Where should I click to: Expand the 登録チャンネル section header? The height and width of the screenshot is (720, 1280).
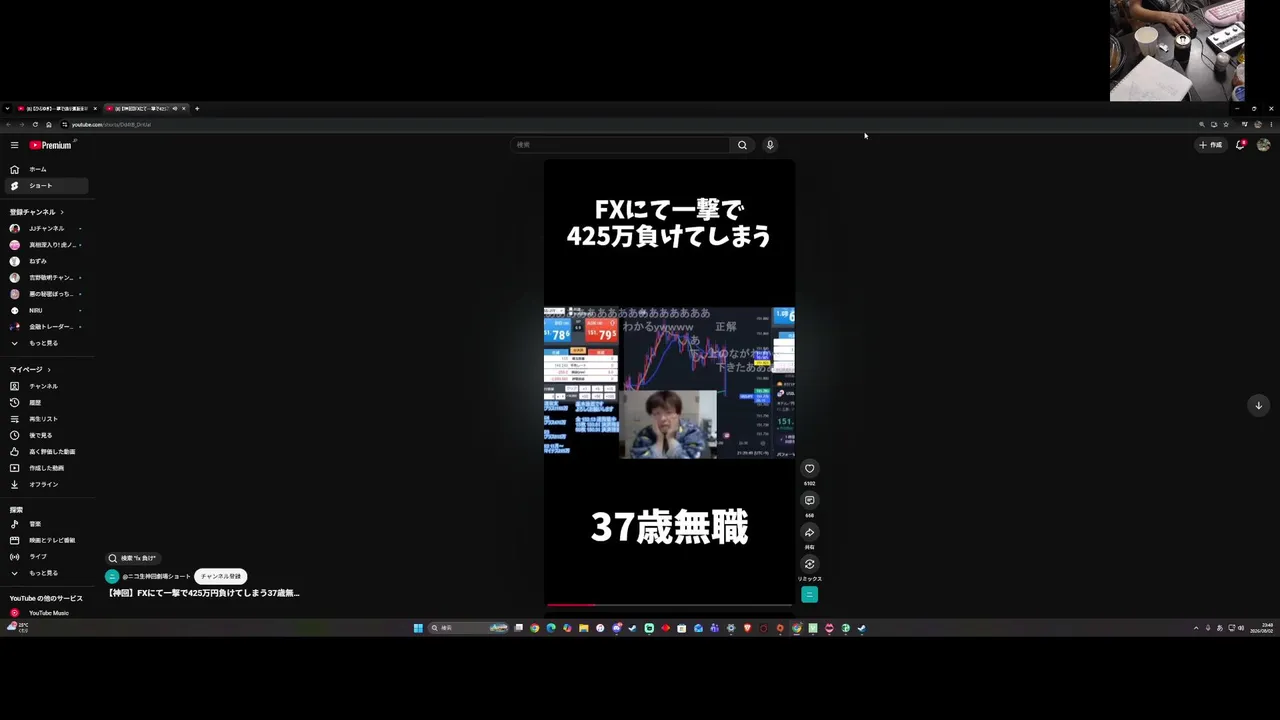(x=37, y=212)
